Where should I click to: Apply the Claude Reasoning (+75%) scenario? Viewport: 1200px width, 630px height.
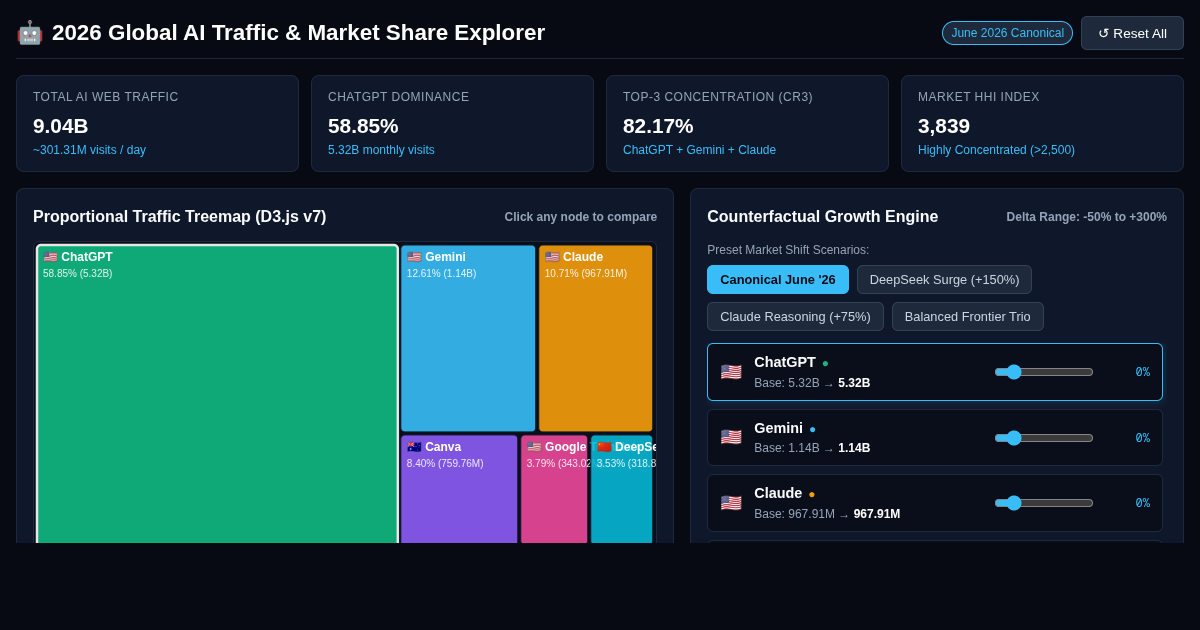[x=795, y=316]
